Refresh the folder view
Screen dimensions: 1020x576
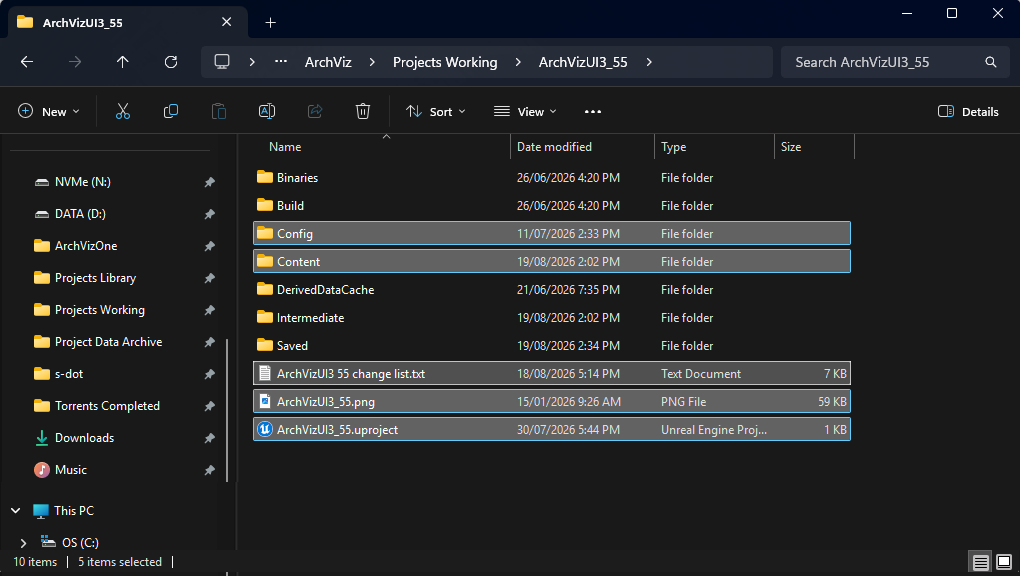(x=170, y=62)
